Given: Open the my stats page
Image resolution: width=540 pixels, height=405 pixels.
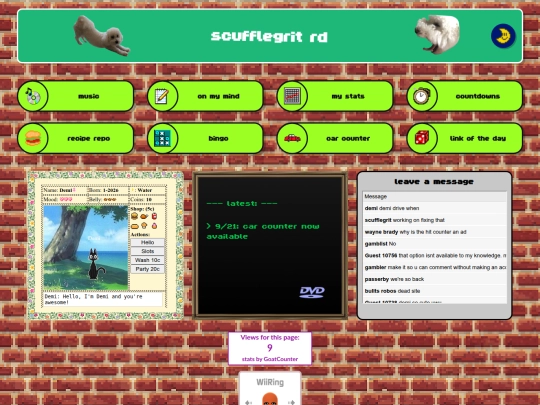Looking at the screenshot, I should click(x=335, y=96).
